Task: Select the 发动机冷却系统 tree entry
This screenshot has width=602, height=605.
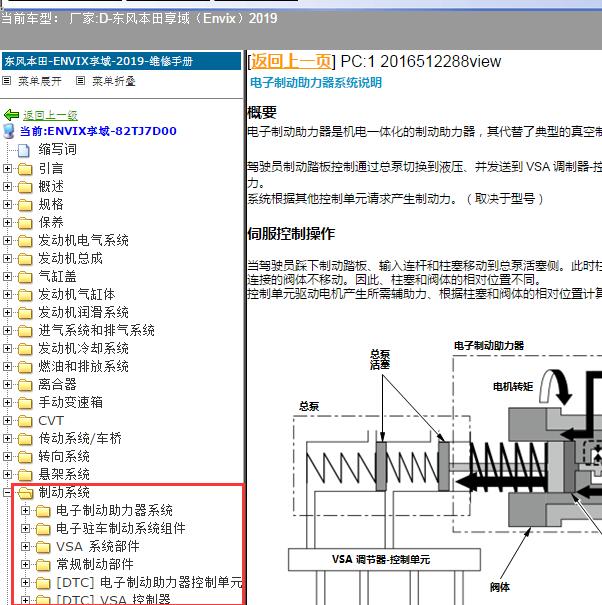Action: (83, 349)
